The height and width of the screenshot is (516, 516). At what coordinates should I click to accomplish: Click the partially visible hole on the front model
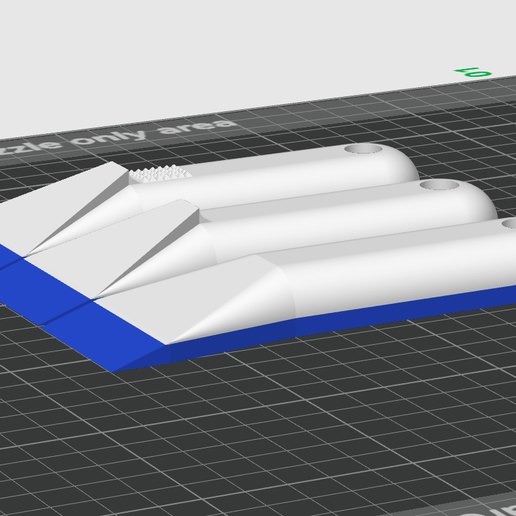(510, 223)
